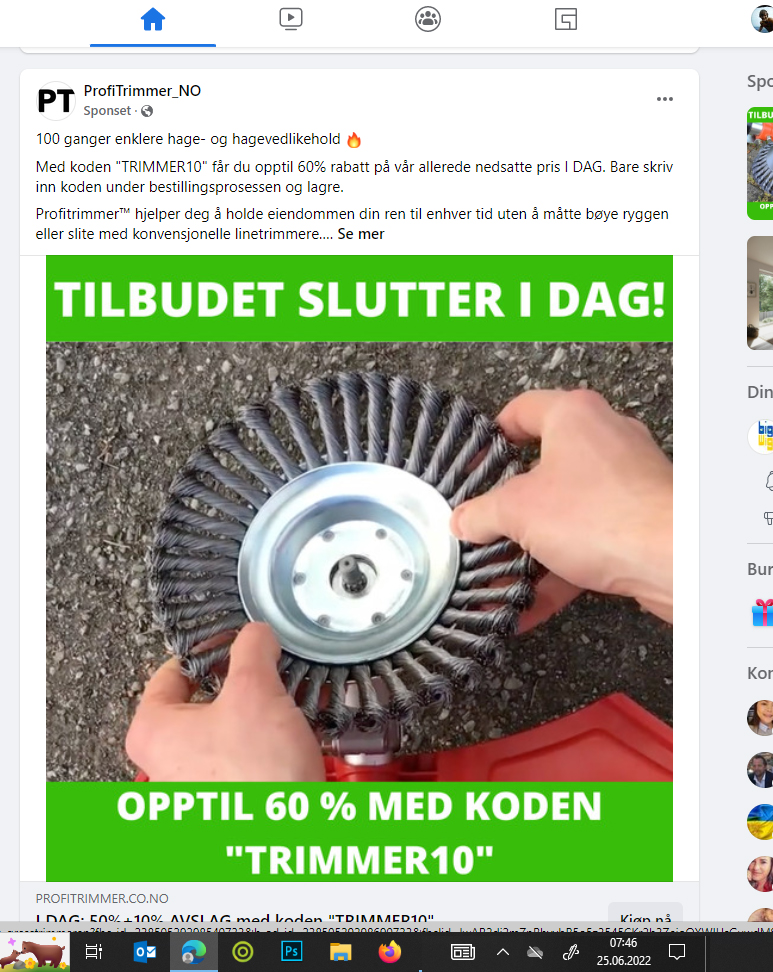Open Outlook from the taskbar
This screenshot has height=972, width=773.
point(145,952)
